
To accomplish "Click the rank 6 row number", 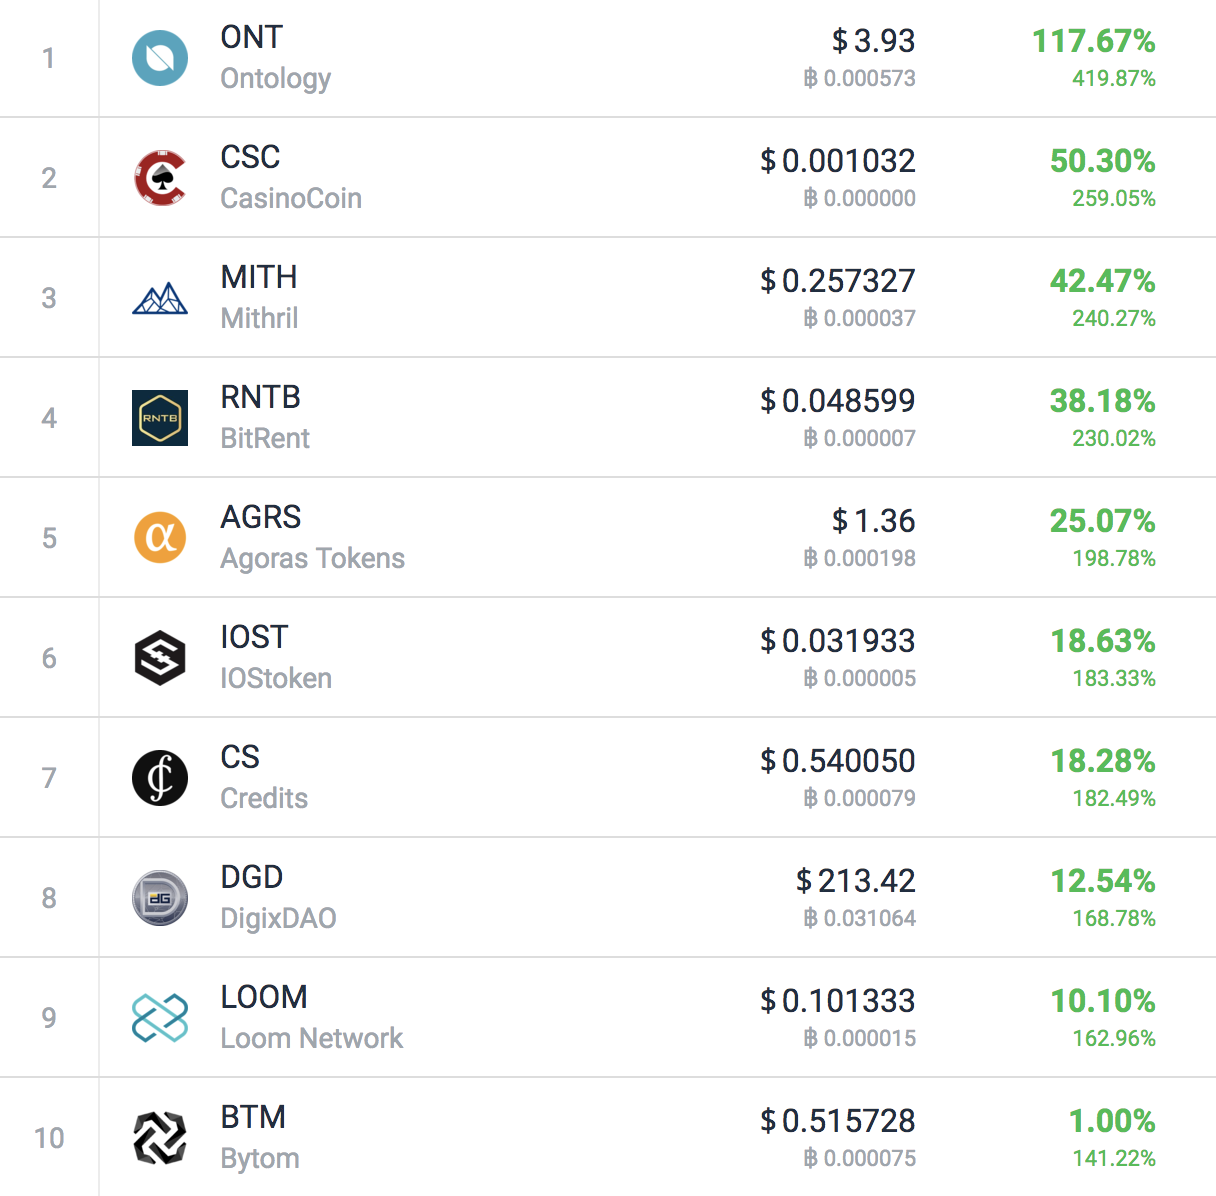I will click(x=49, y=658).
